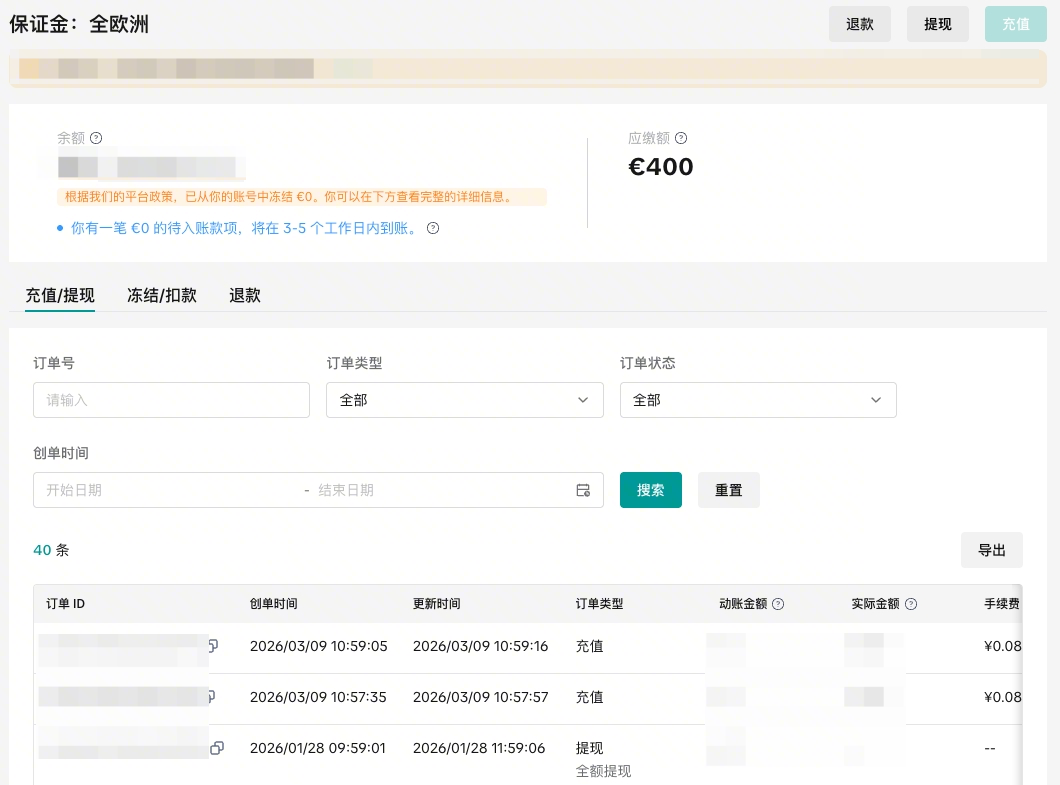
Task: Click the help icon next to 应缴额
Action: [681, 139]
